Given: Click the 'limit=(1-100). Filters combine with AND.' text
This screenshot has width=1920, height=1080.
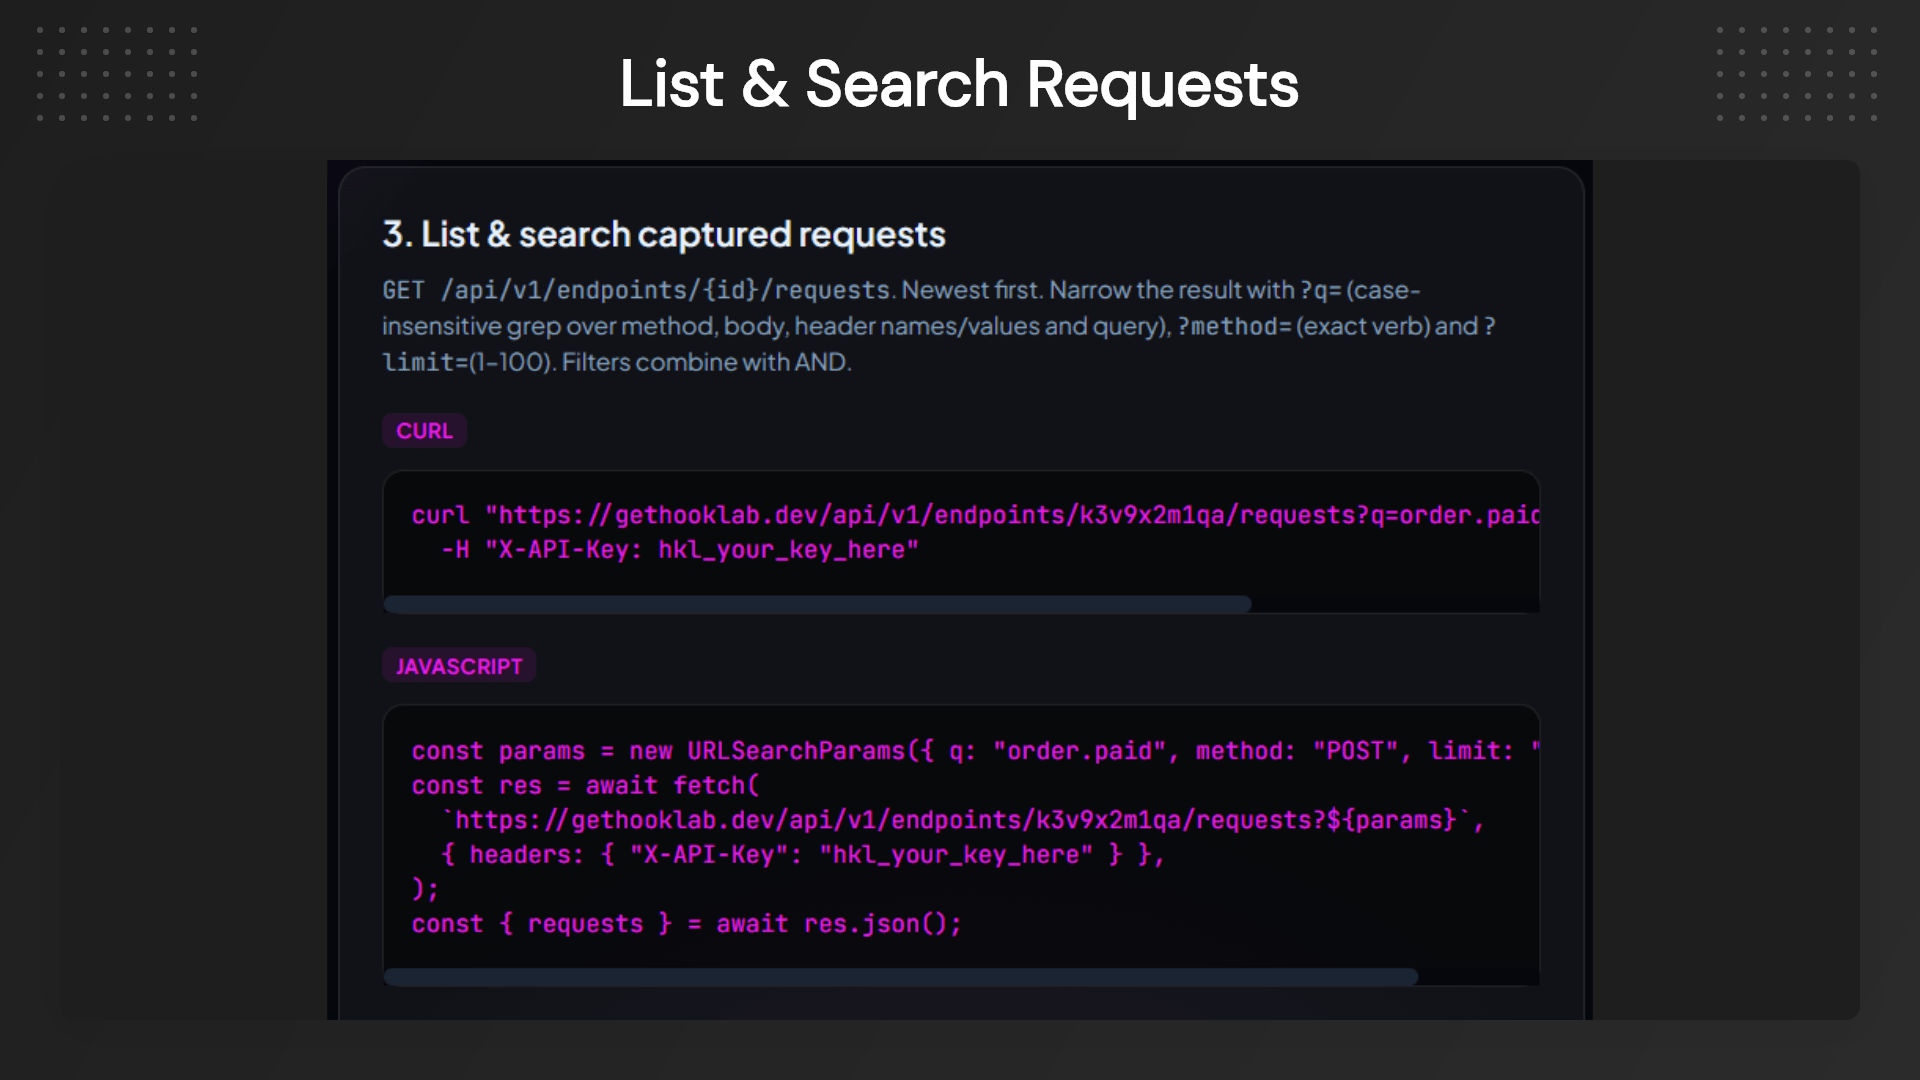Looking at the screenshot, I should click(x=617, y=362).
